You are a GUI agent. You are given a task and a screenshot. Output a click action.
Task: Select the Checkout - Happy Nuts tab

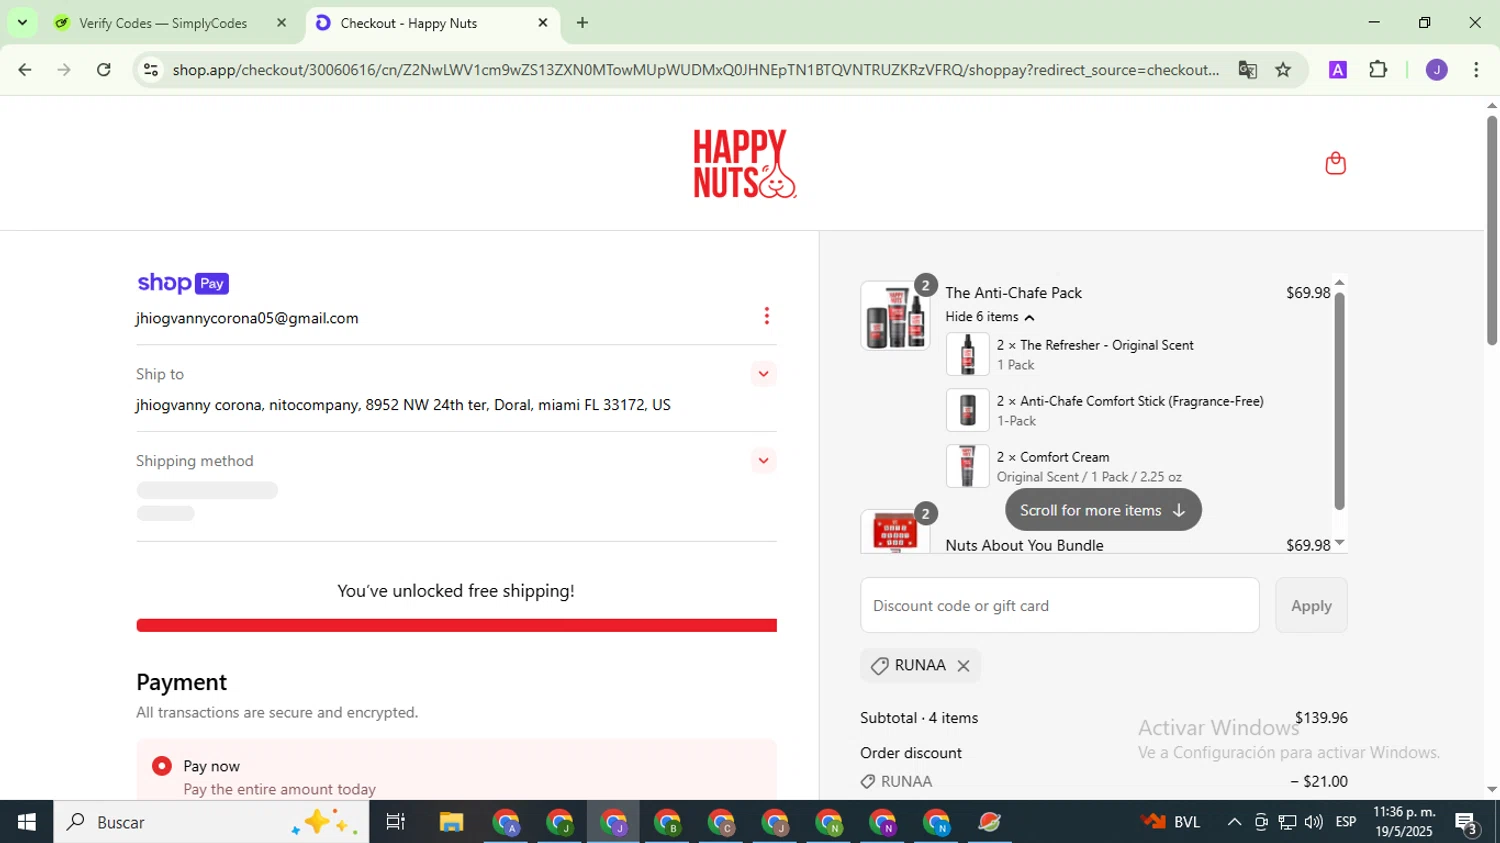(432, 23)
